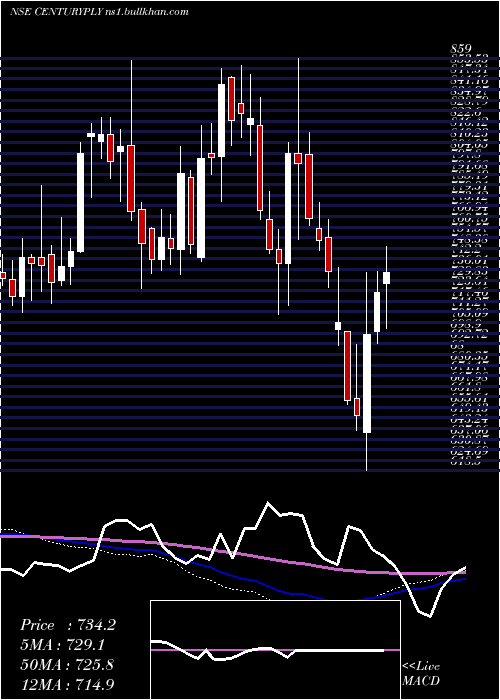Viewport: 500px width, 700px height.
Task: Click the <<Live MACD label
Action: 421,674
